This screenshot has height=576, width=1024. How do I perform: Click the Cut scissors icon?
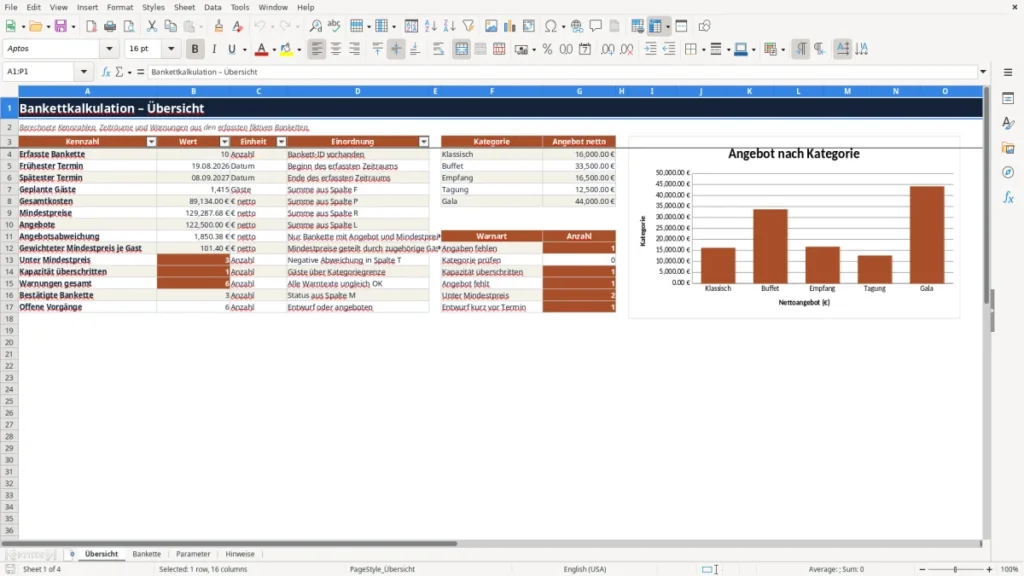click(x=152, y=26)
